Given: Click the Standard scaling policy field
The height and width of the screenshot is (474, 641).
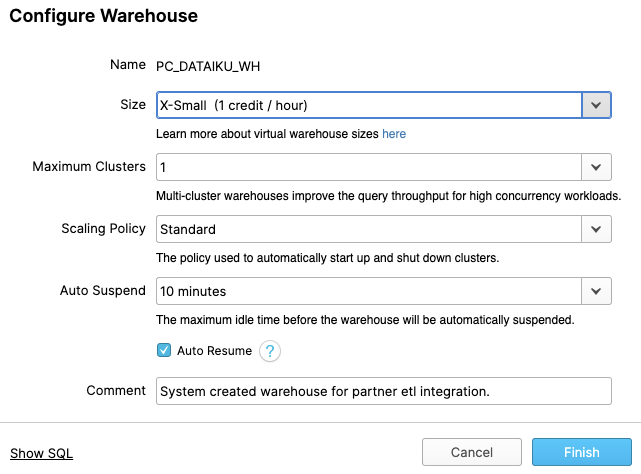Looking at the screenshot, I should 368,229.
